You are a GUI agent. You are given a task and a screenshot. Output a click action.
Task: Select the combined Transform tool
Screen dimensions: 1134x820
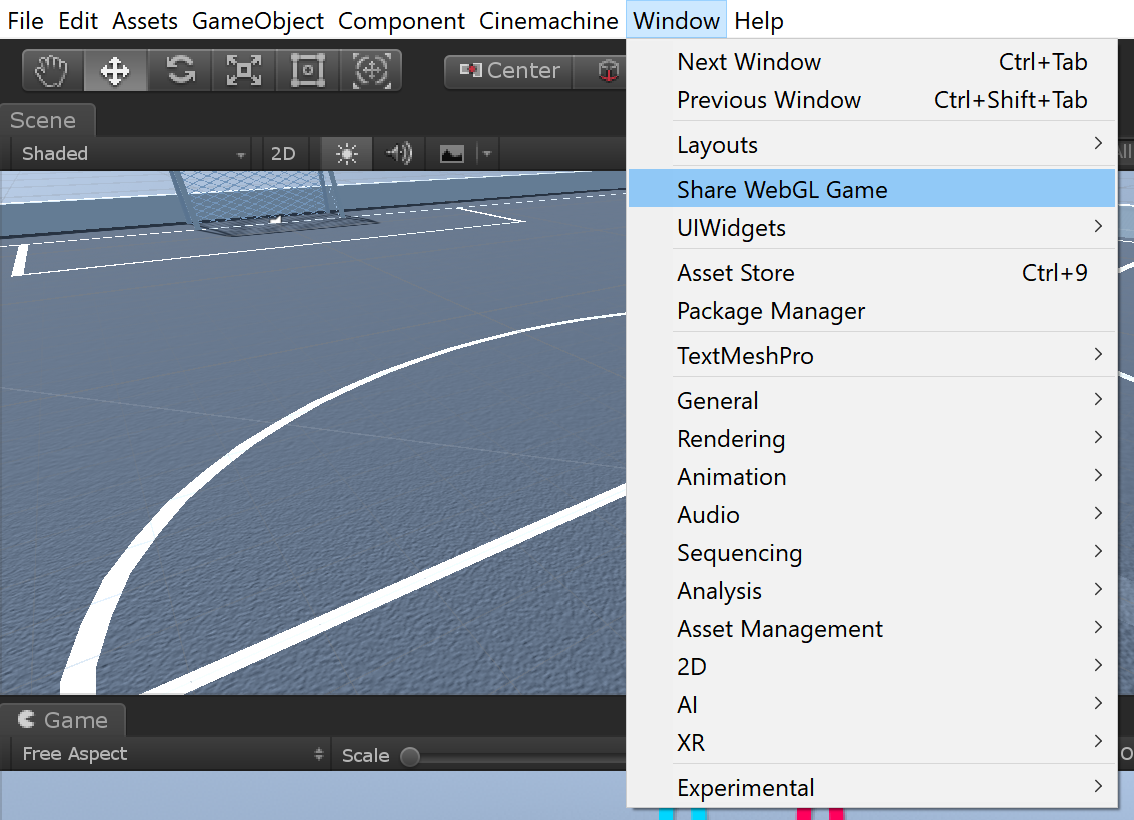click(x=370, y=71)
